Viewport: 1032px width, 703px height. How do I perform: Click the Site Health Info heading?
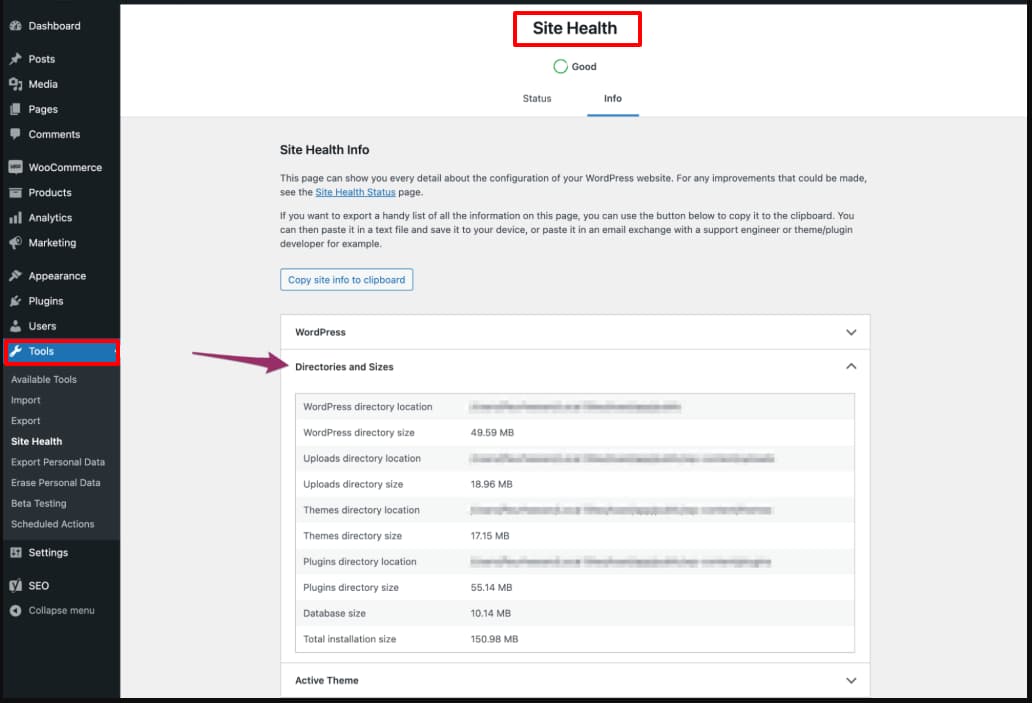324,150
